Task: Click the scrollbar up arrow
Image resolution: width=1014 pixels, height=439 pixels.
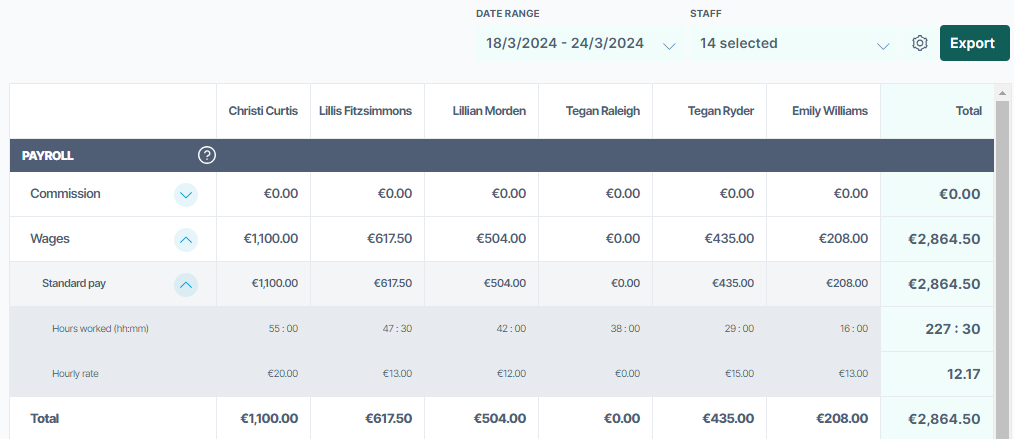Action: pyautogui.click(x=1002, y=91)
